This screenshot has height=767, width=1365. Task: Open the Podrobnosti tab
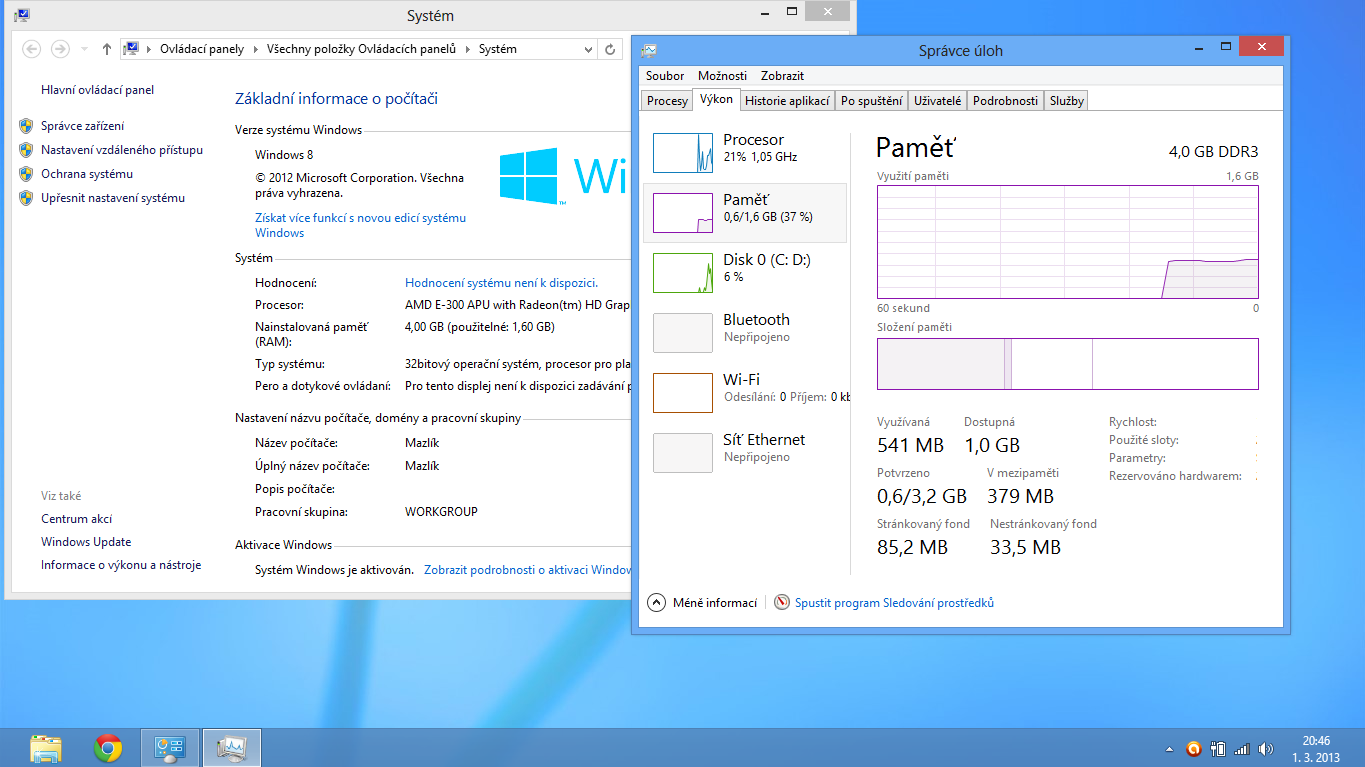(x=1005, y=101)
